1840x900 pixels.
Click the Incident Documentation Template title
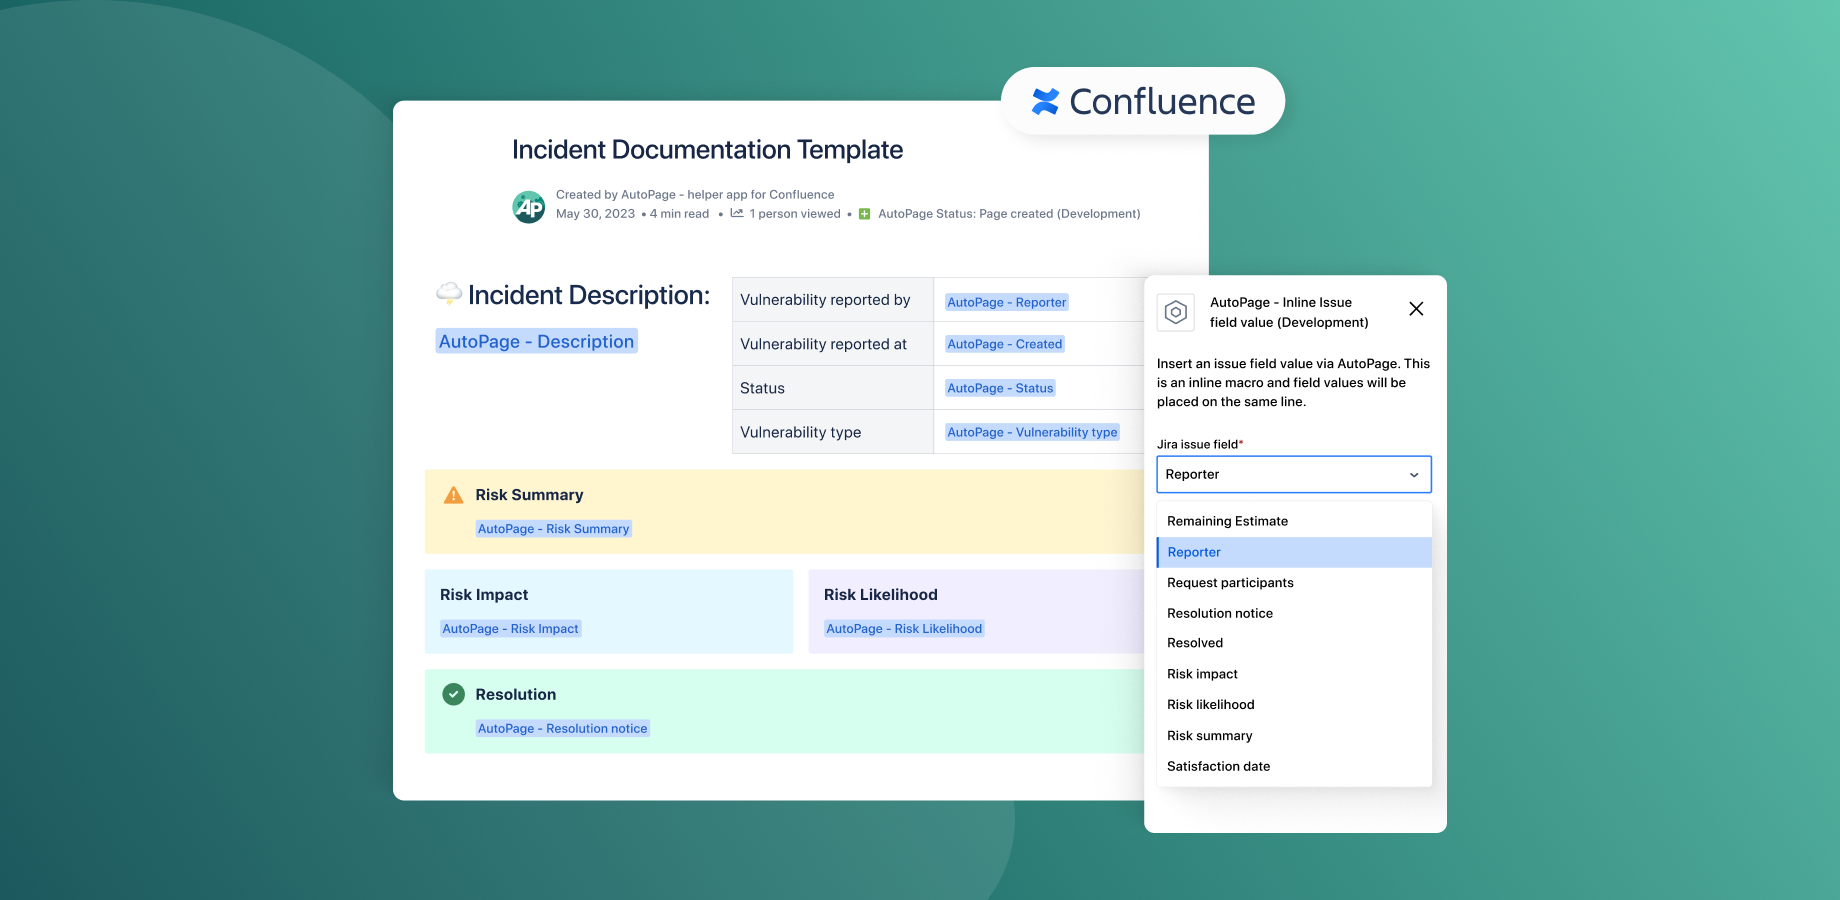tap(707, 150)
